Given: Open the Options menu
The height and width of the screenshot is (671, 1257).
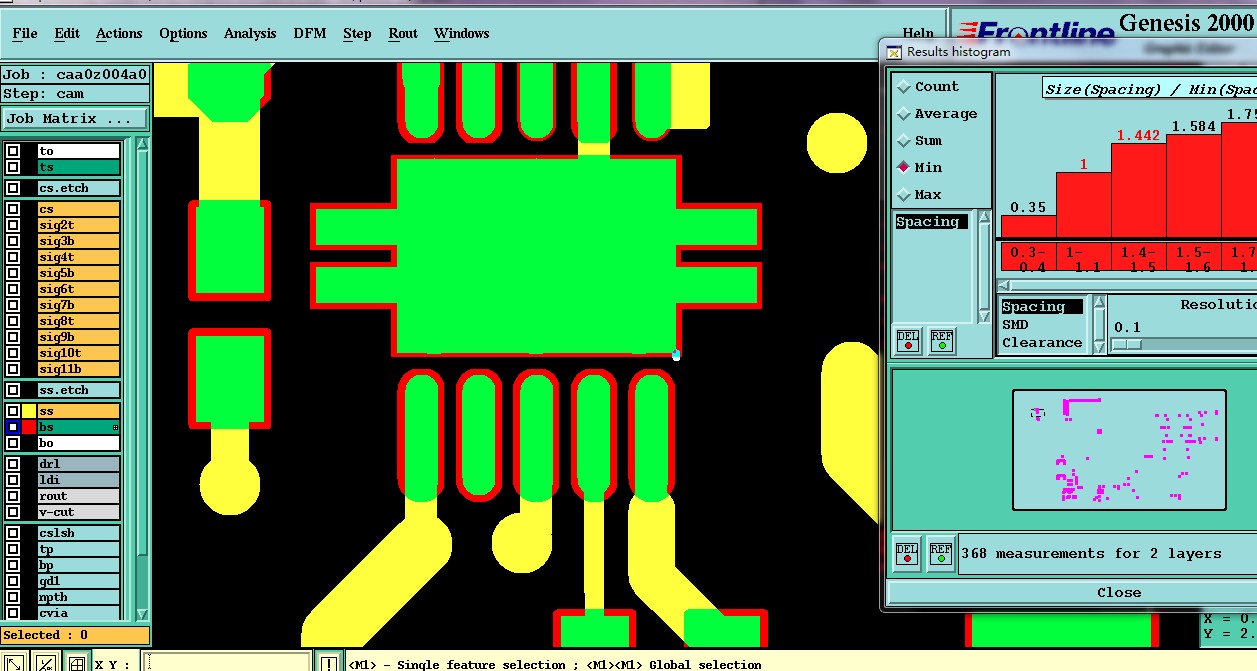Looking at the screenshot, I should (x=183, y=33).
